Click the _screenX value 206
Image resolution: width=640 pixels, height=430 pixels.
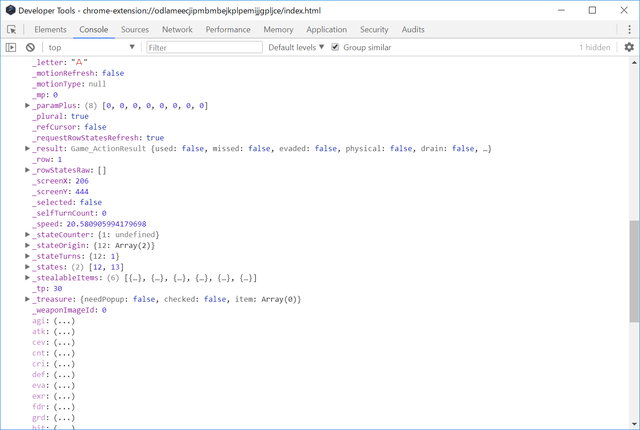coord(82,181)
